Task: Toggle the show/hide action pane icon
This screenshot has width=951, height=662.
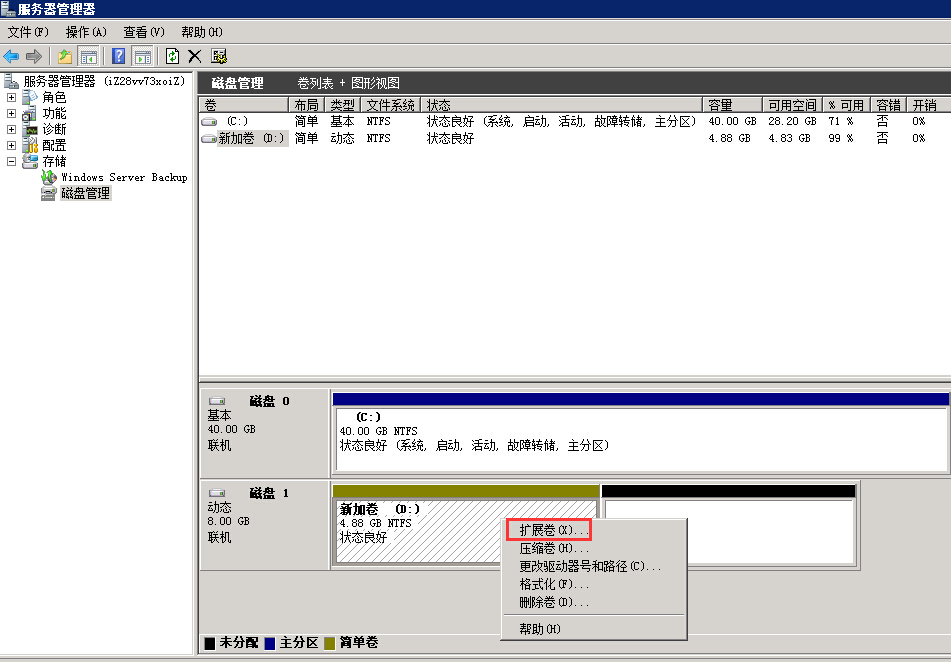Action: click(x=142, y=56)
